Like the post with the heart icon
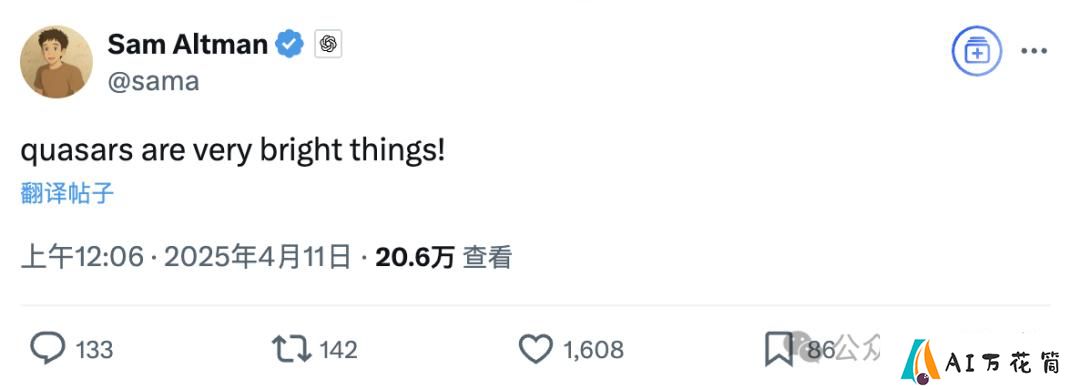 point(536,349)
